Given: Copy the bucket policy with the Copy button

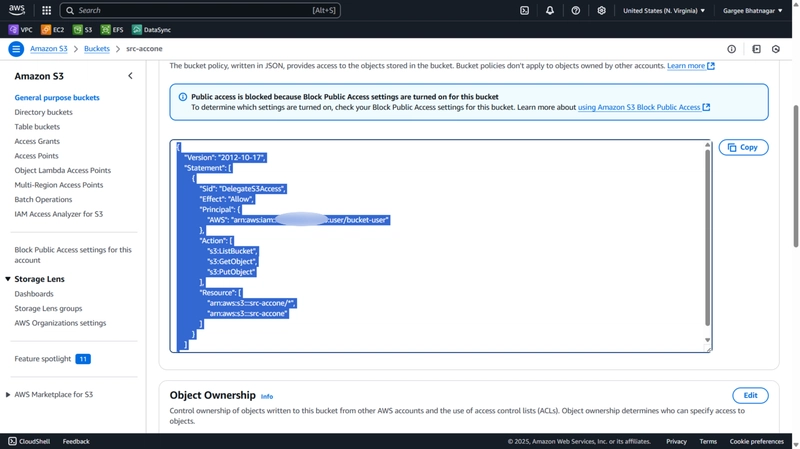Looking at the screenshot, I should coord(743,147).
